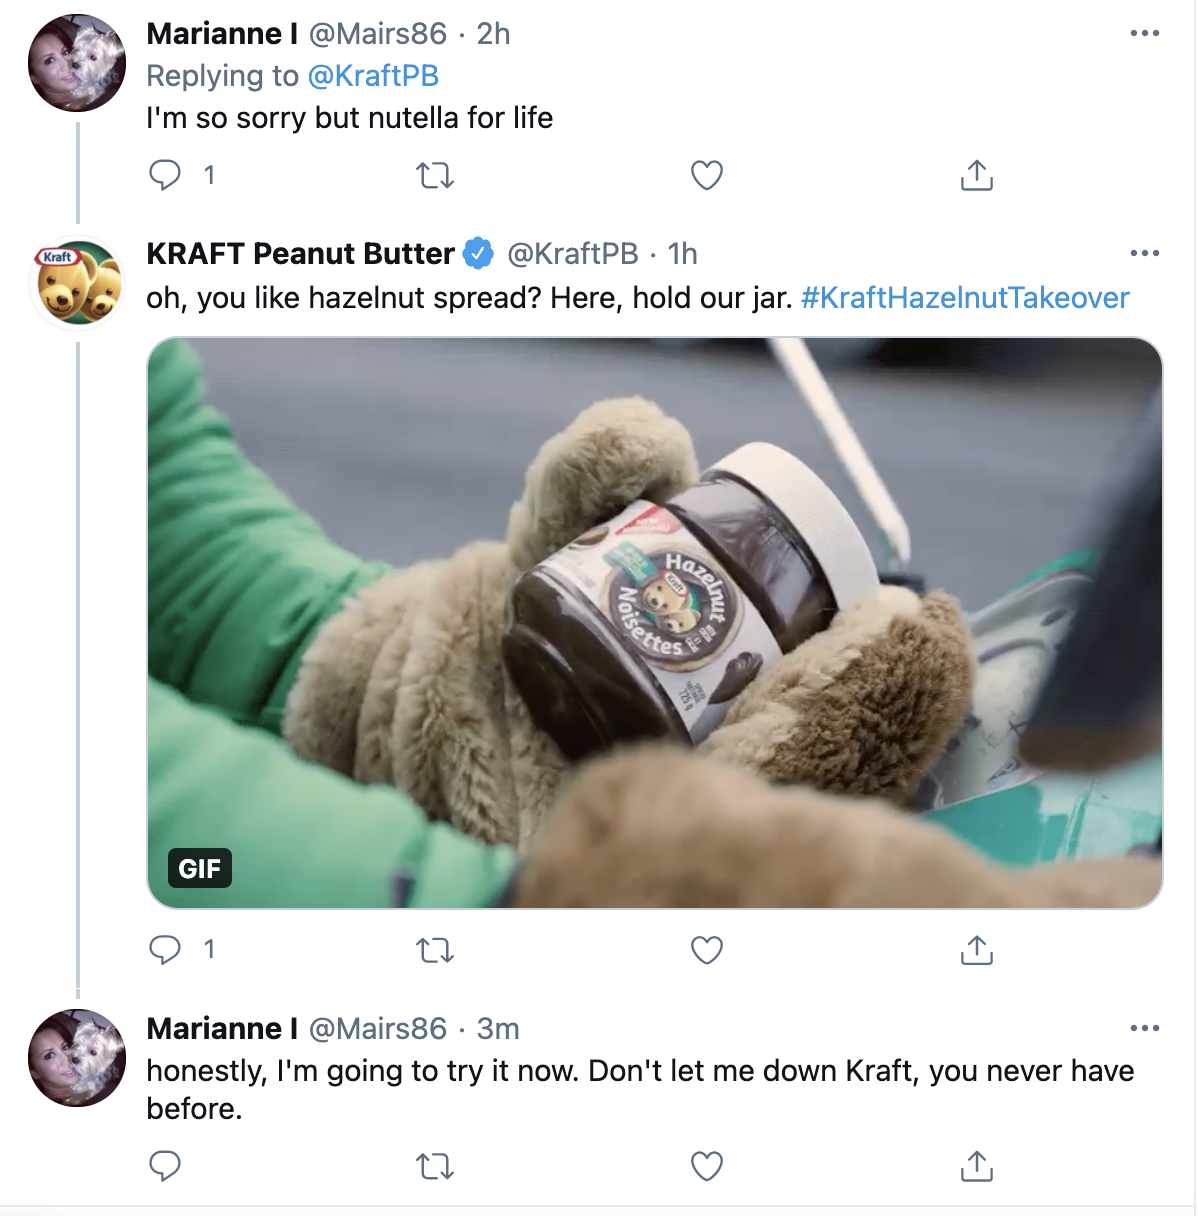Open more options on Marianne's latest tweet
Viewport: 1198px width, 1216px height.
pyautogui.click(x=1144, y=1029)
